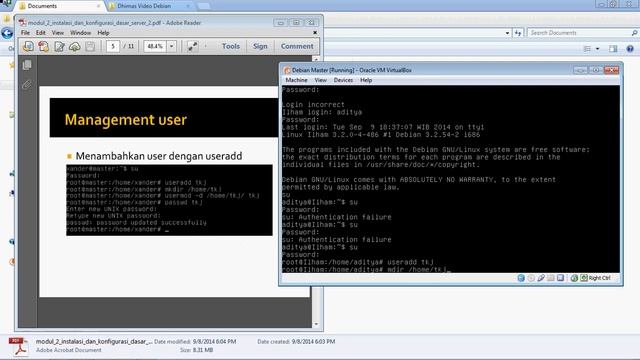Toggle the preview pane in explorer
Screen dimensions: 640x360
[613, 49]
